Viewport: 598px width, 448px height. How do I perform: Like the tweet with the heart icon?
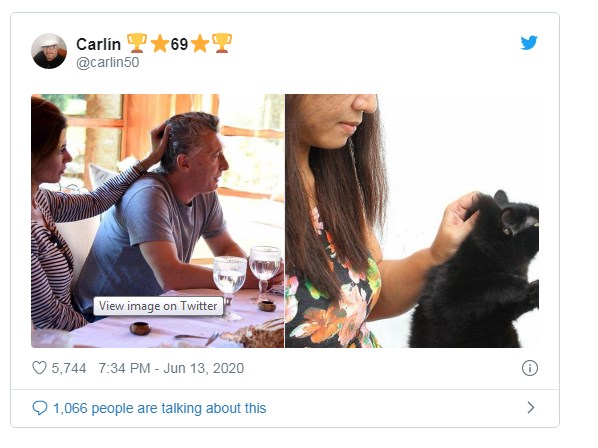(x=39, y=368)
